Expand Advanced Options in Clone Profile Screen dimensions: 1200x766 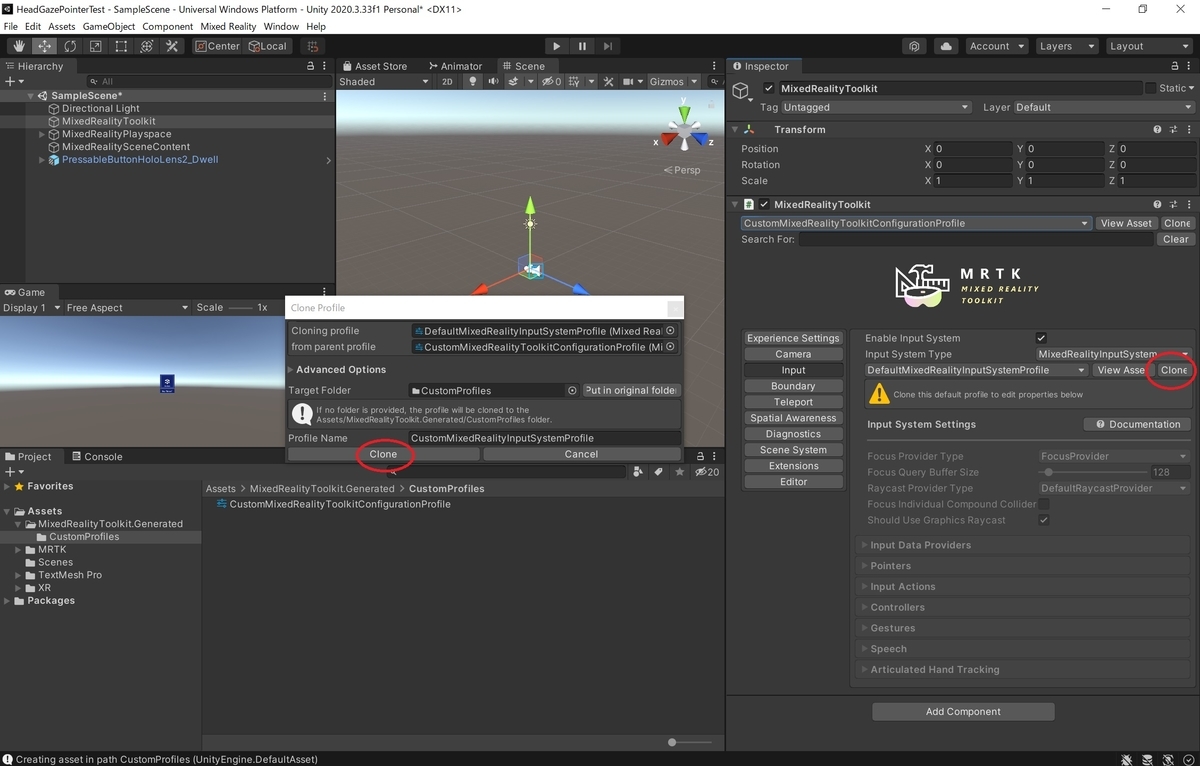[x=340, y=370]
